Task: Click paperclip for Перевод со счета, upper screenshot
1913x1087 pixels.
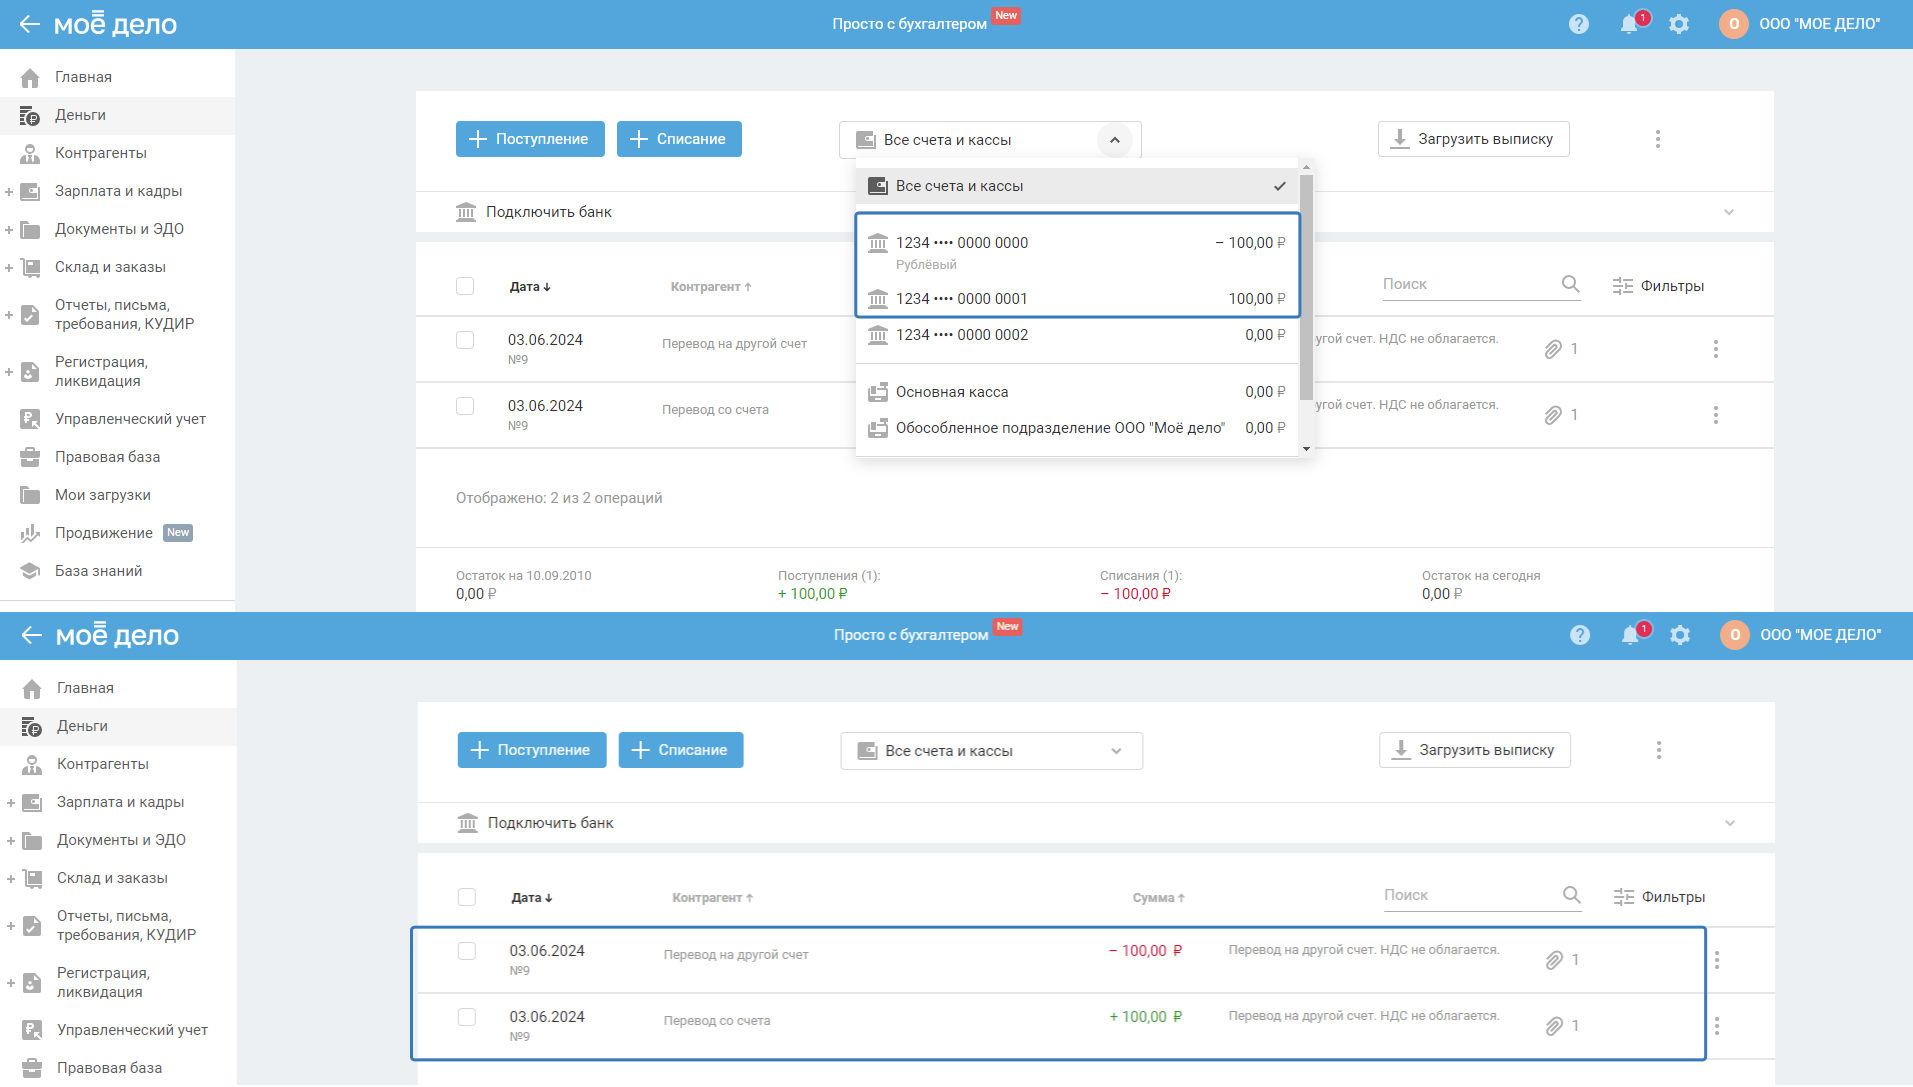Action: tap(1553, 415)
